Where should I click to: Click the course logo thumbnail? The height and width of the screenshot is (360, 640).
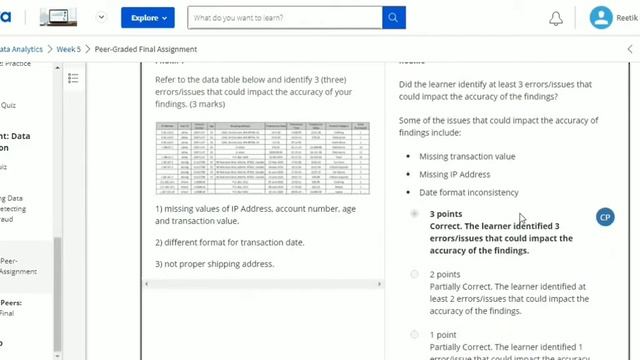[58, 18]
